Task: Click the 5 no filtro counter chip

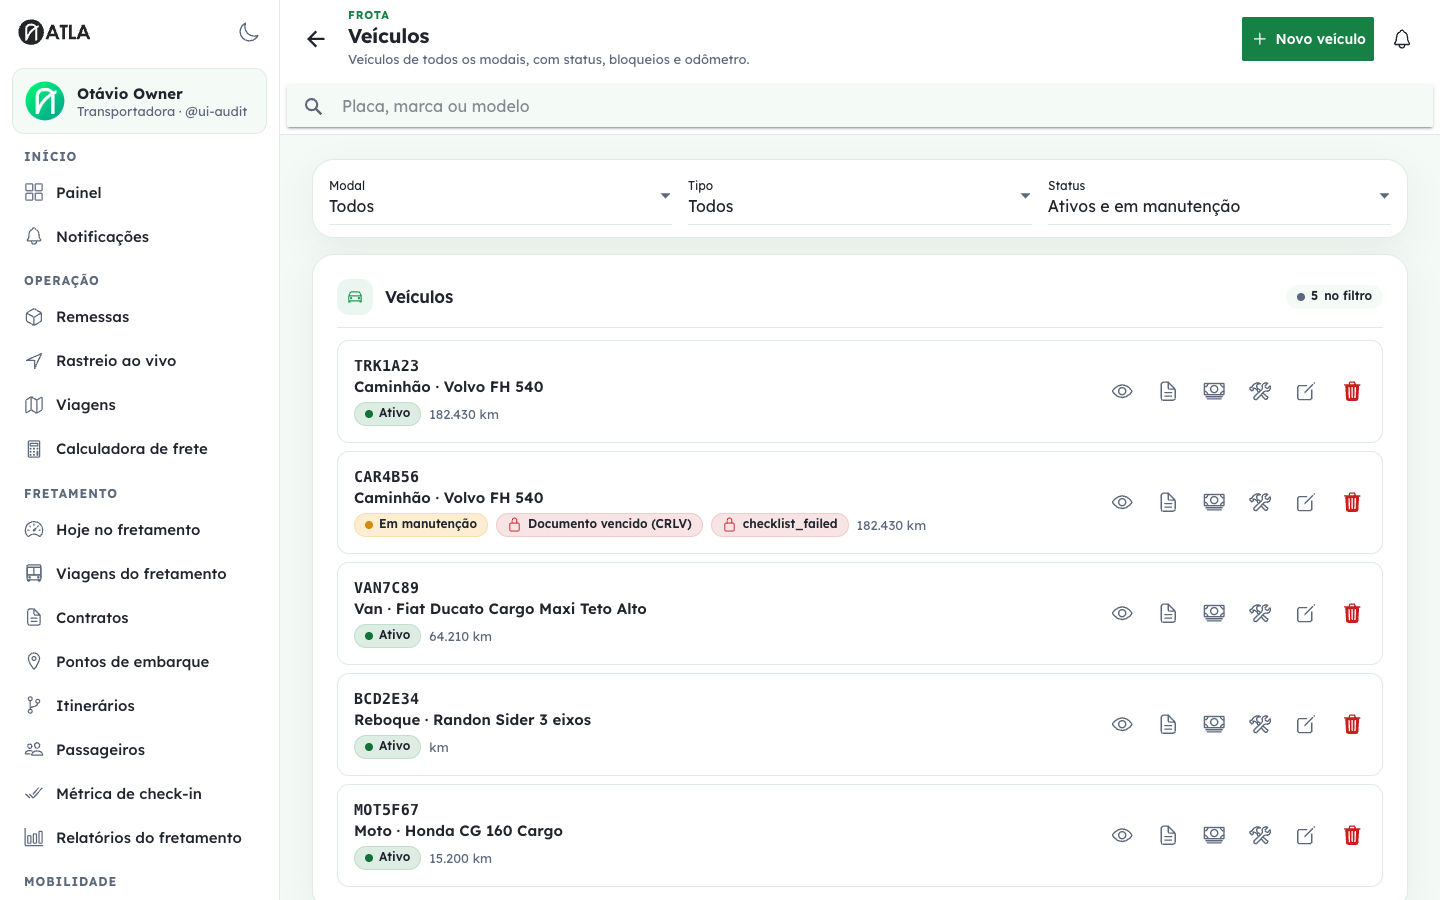Action: pos(1334,296)
